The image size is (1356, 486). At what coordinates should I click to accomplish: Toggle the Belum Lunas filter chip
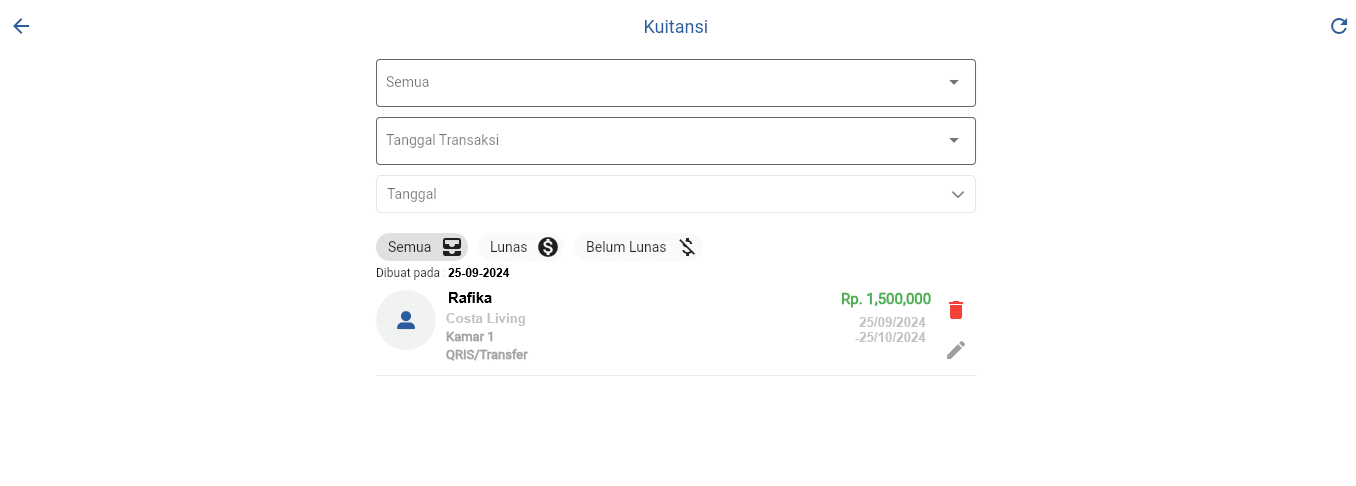(x=626, y=247)
